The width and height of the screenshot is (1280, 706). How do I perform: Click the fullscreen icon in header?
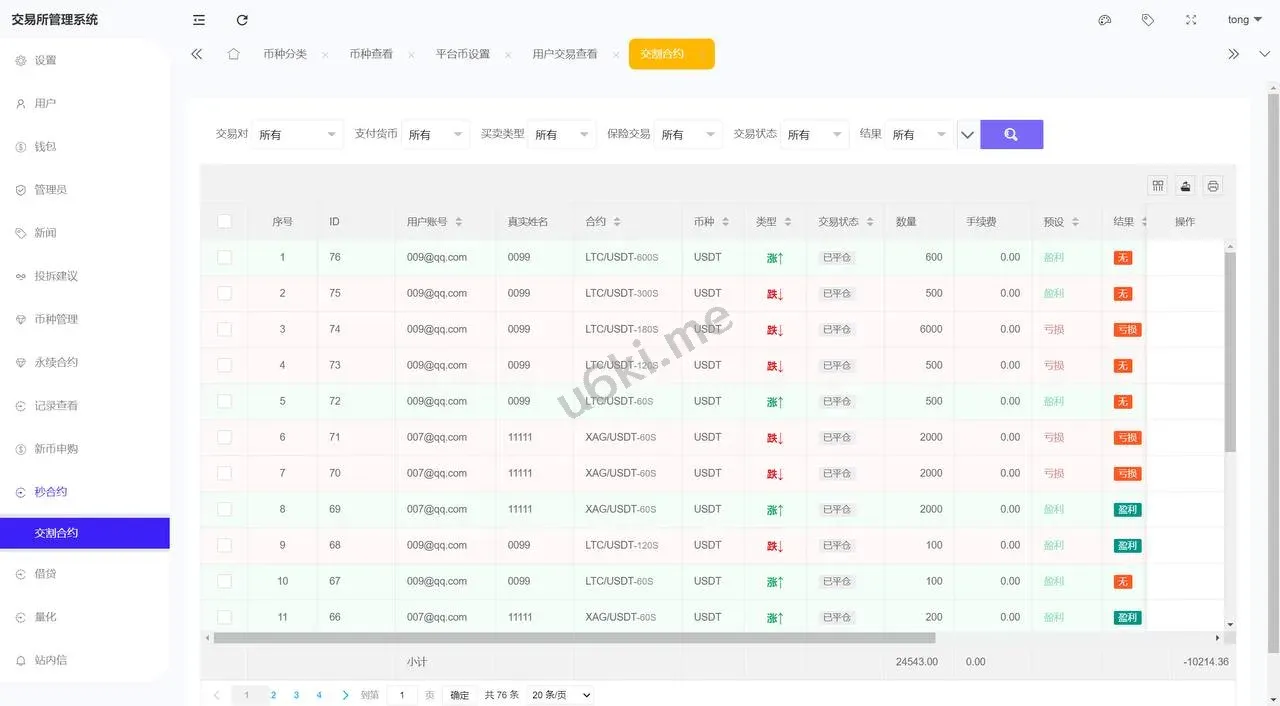(1191, 20)
